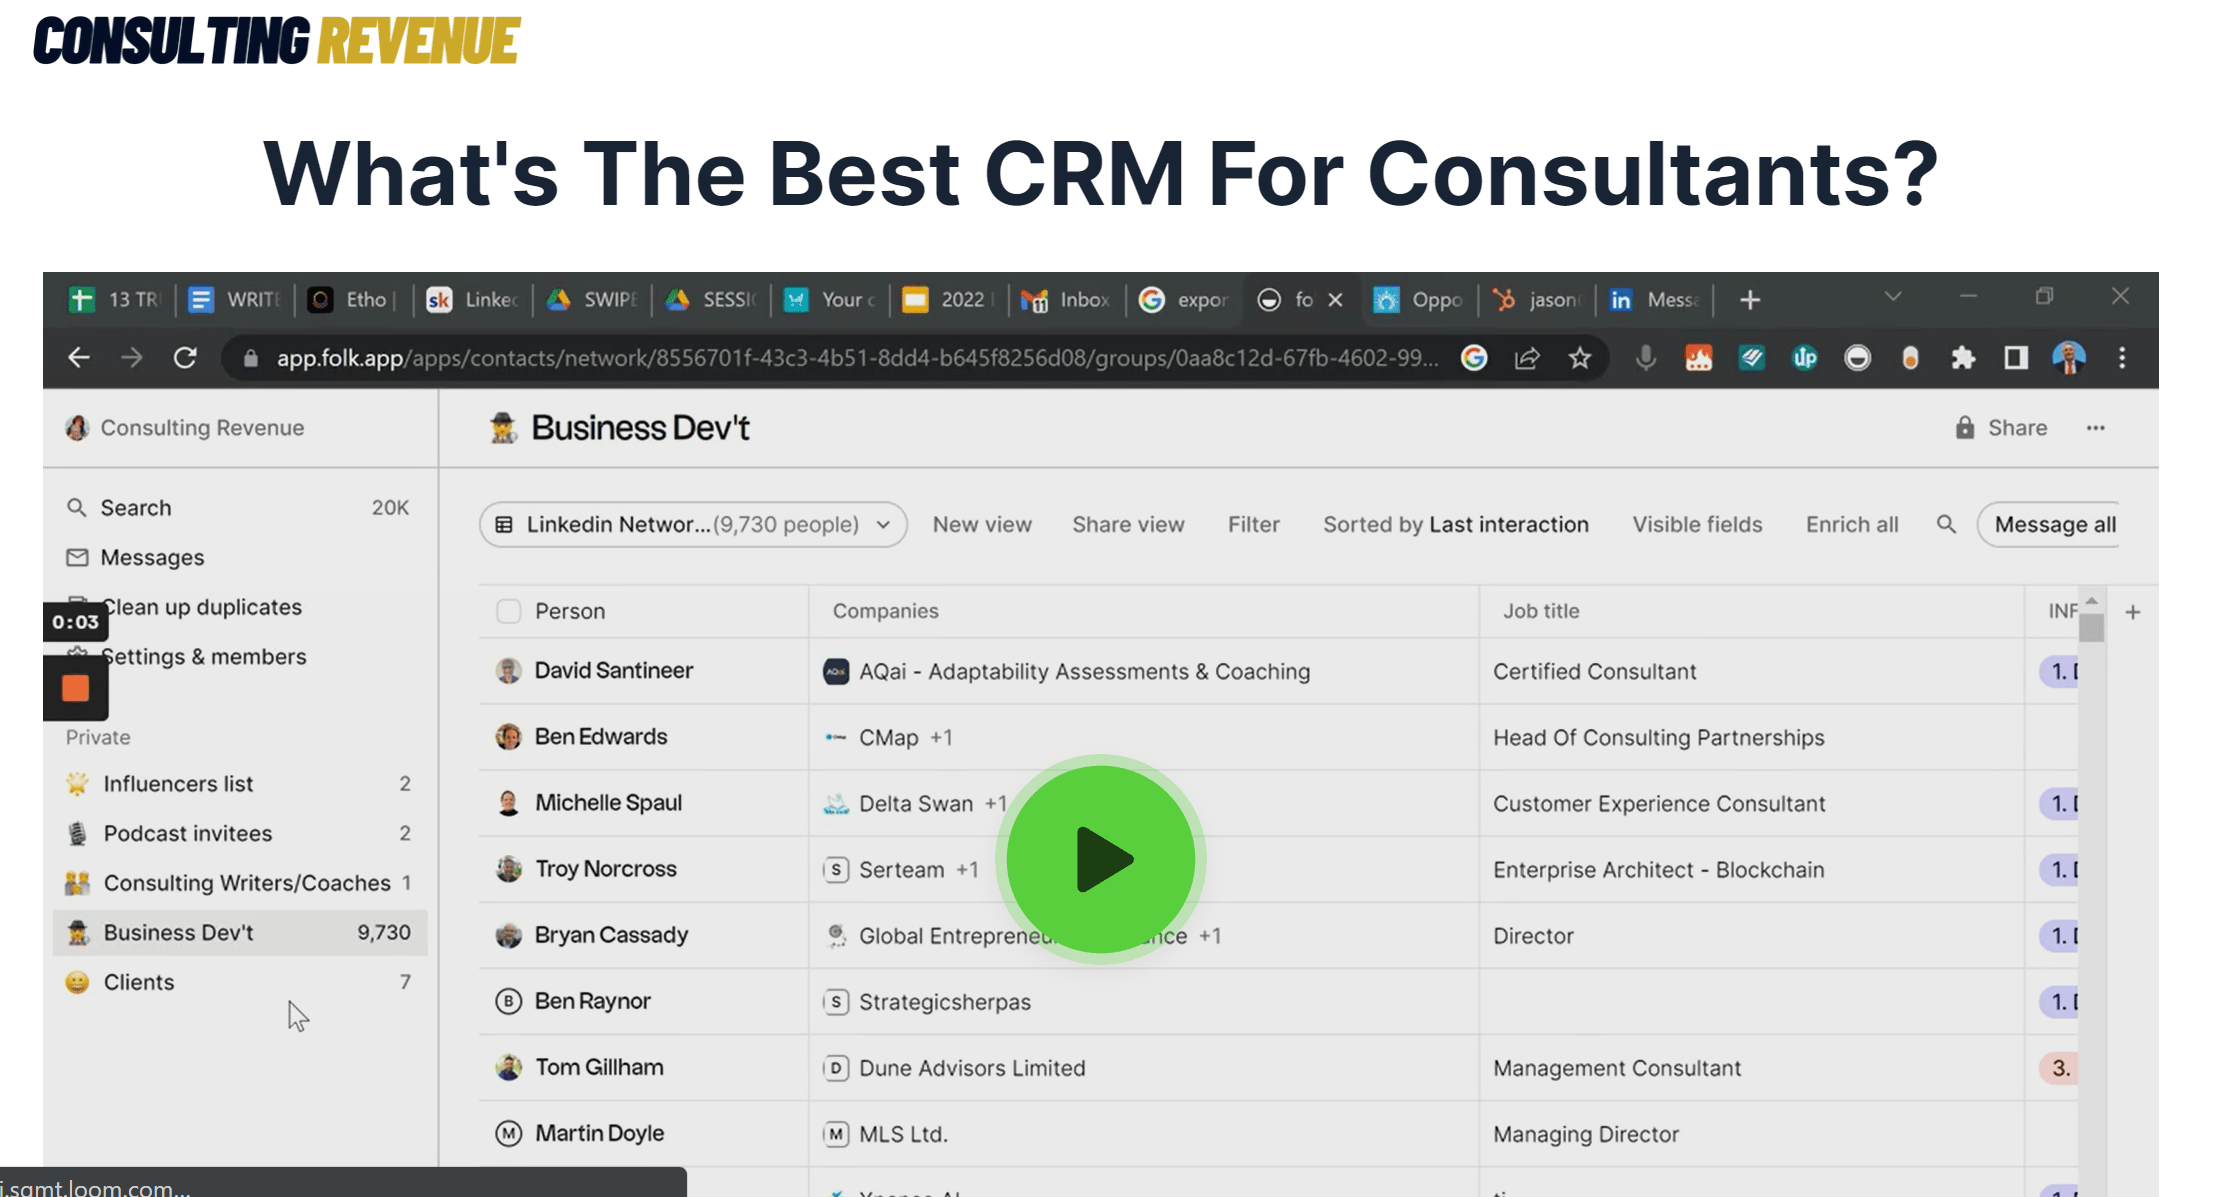Open Consulting Revenue workspace switcher
Viewport: 2217px width, 1197px height.
pos(185,428)
